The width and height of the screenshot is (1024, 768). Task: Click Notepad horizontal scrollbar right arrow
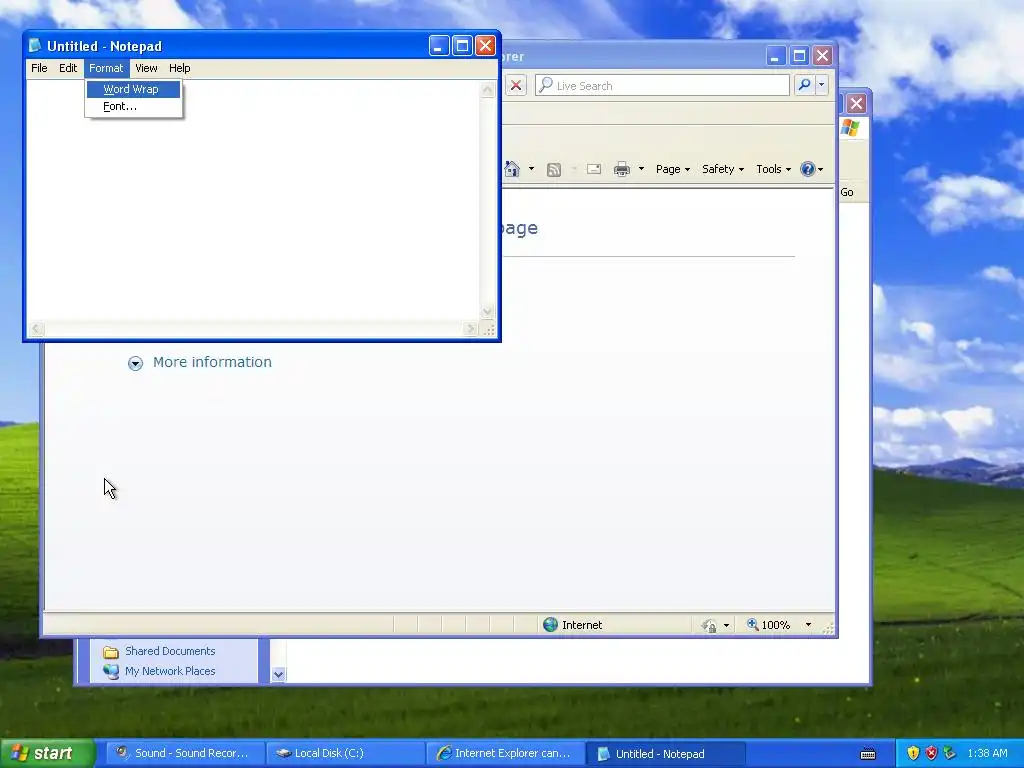pyautogui.click(x=470, y=329)
